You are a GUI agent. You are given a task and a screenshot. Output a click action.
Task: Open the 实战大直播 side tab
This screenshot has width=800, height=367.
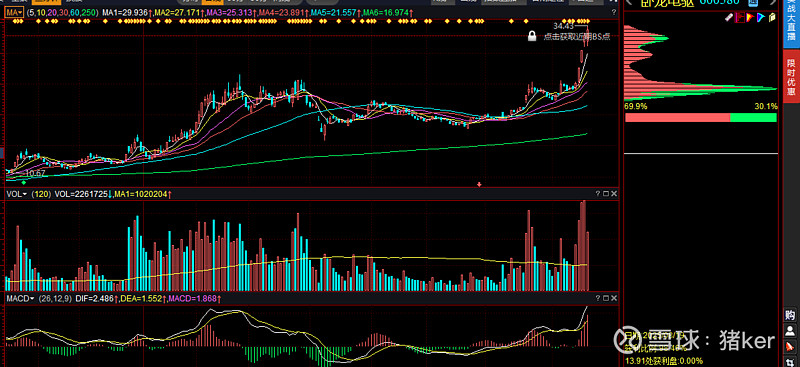pos(791,23)
